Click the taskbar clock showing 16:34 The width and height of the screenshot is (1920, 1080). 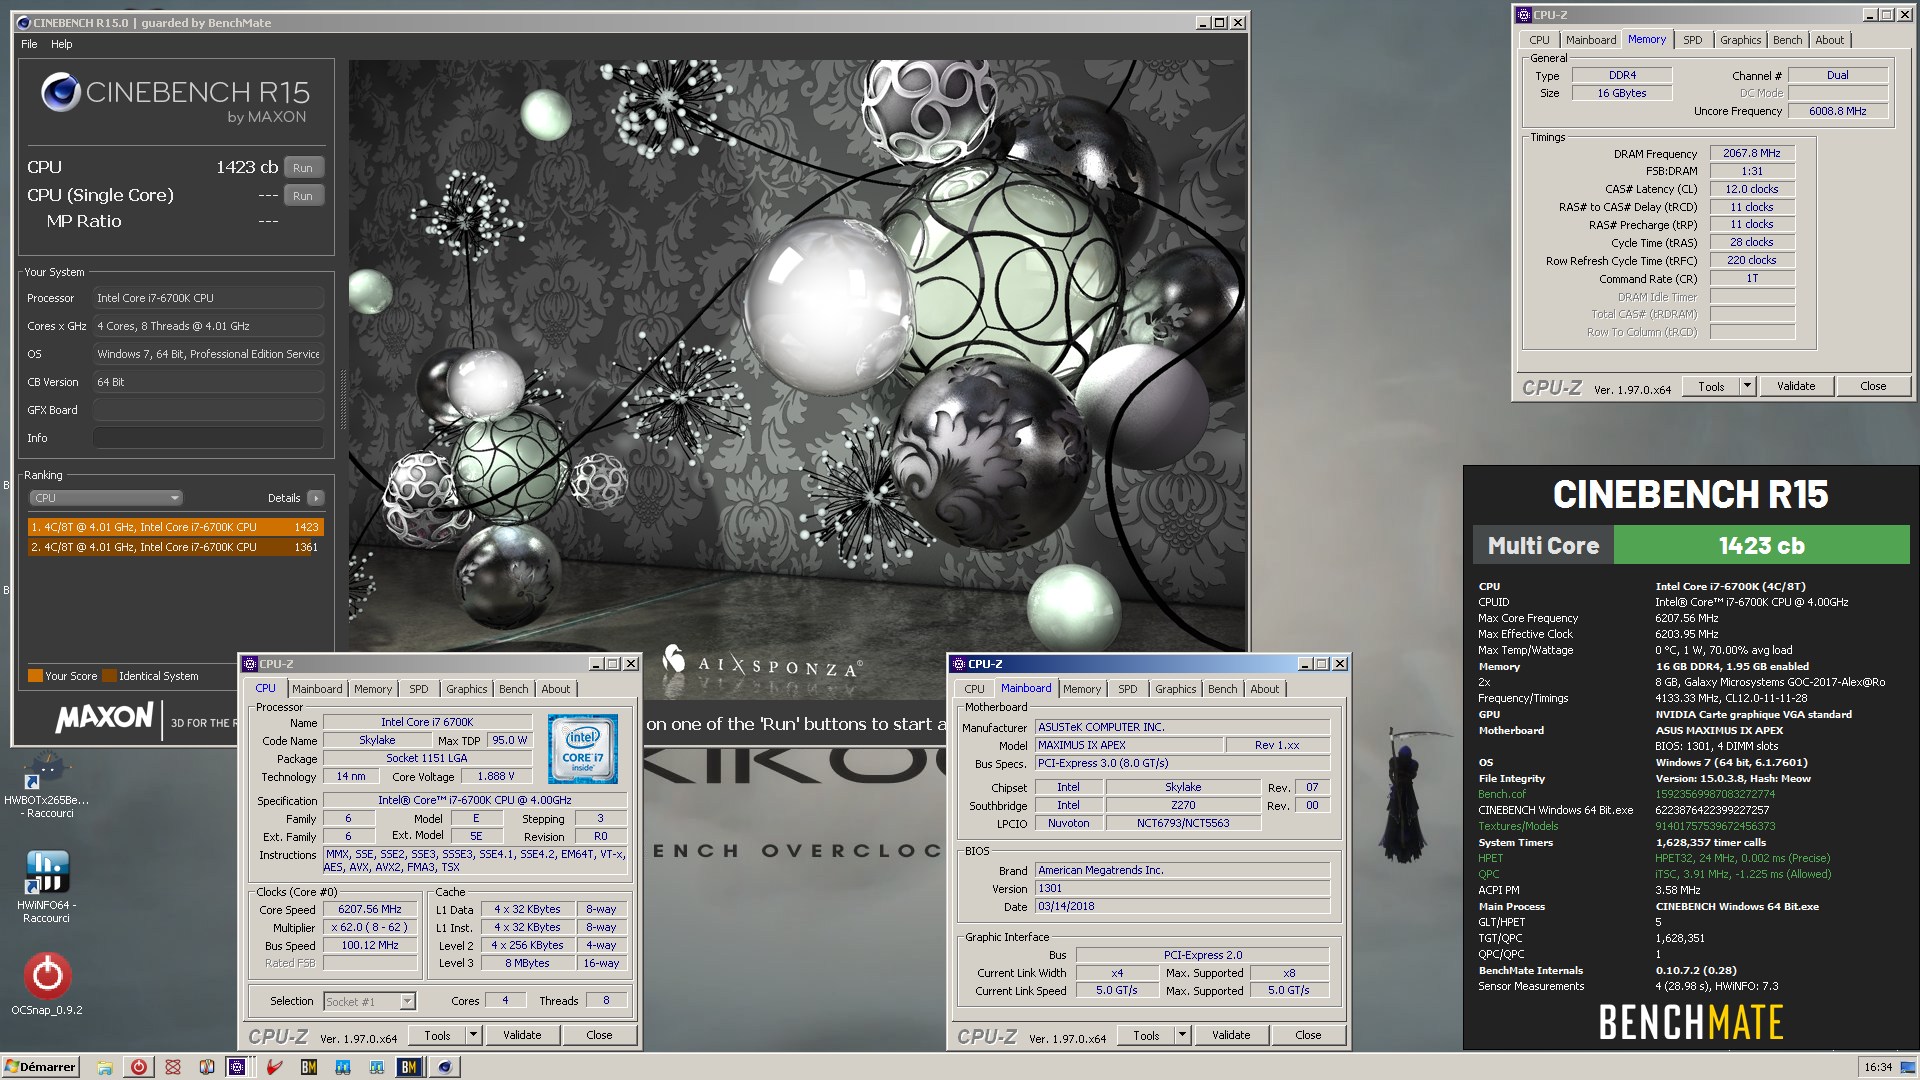[1878, 1067]
